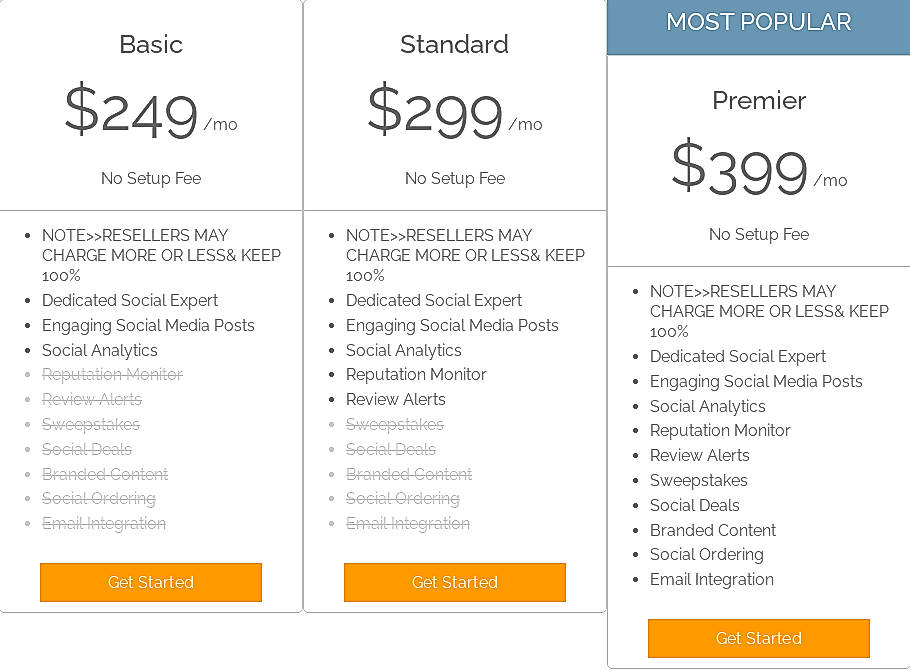Select Review Alerts in Premier column
This screenshot has width=910, height=672.
pyautogui.click(x=700, y=455)
